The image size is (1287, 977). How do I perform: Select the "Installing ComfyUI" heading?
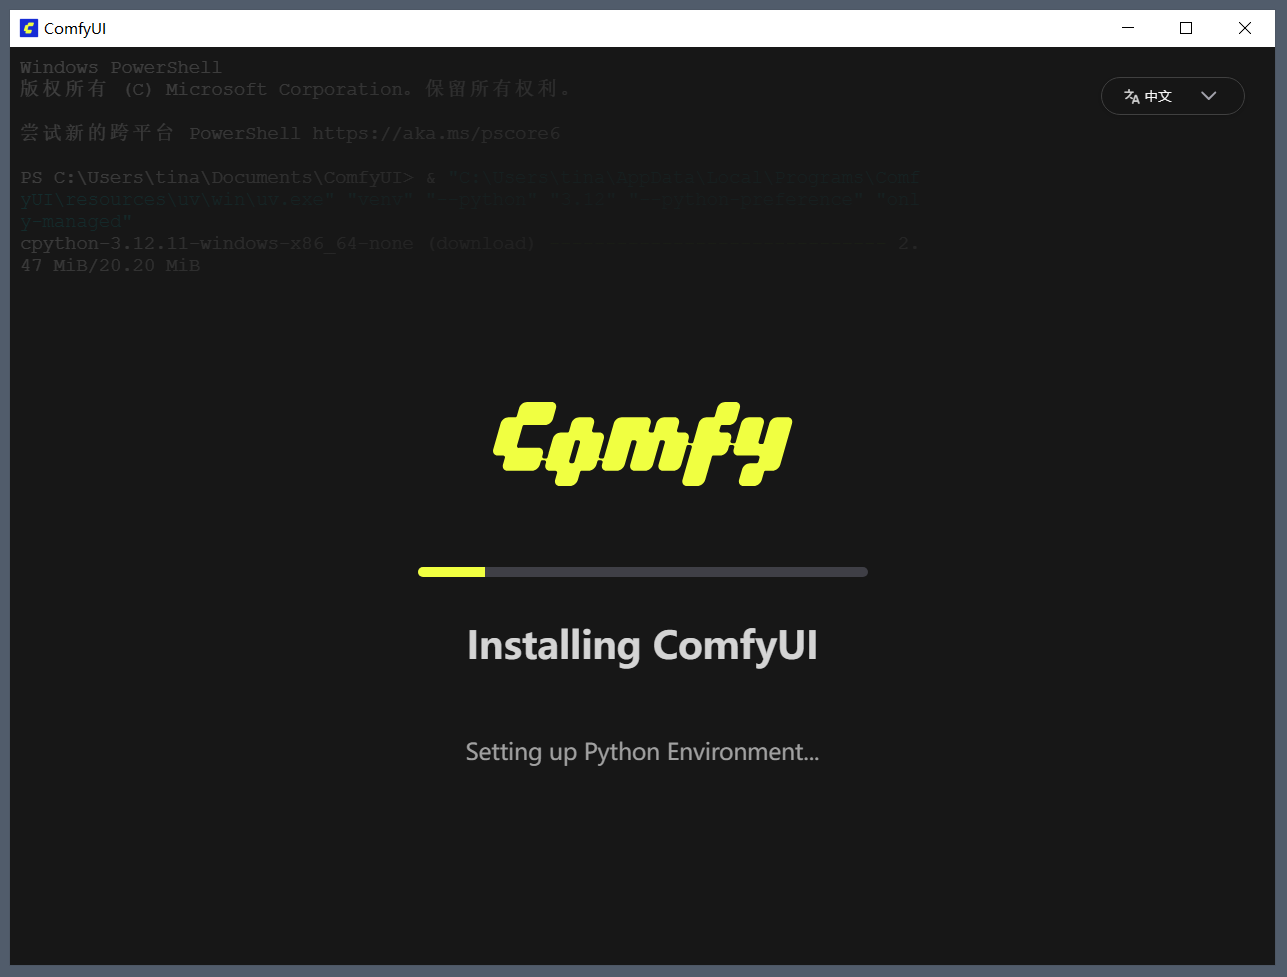[x=643, y=646]
